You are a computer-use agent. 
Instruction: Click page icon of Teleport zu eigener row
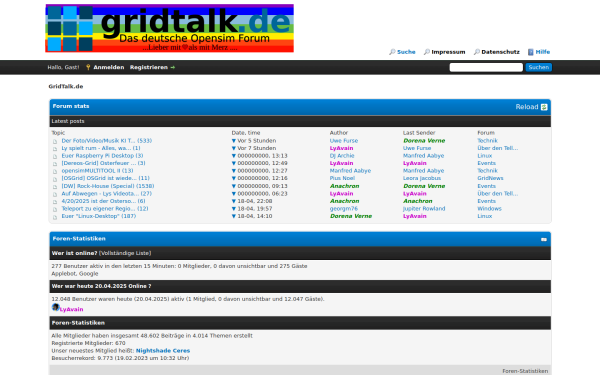pyautogui.click(x=55, y=209)
